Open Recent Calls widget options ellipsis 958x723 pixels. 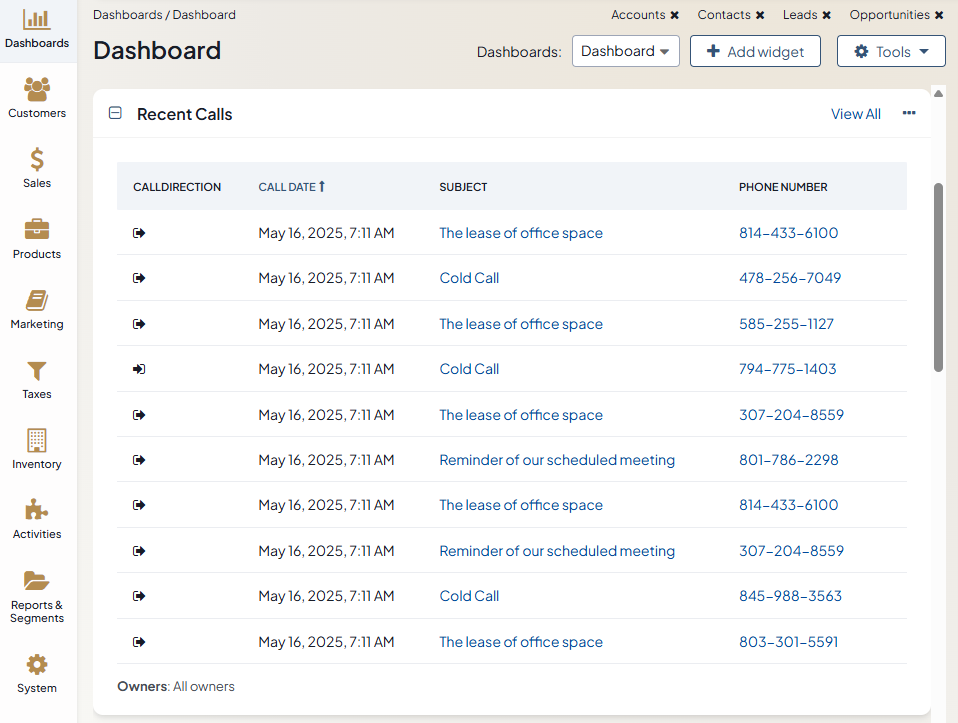point(908,114)
